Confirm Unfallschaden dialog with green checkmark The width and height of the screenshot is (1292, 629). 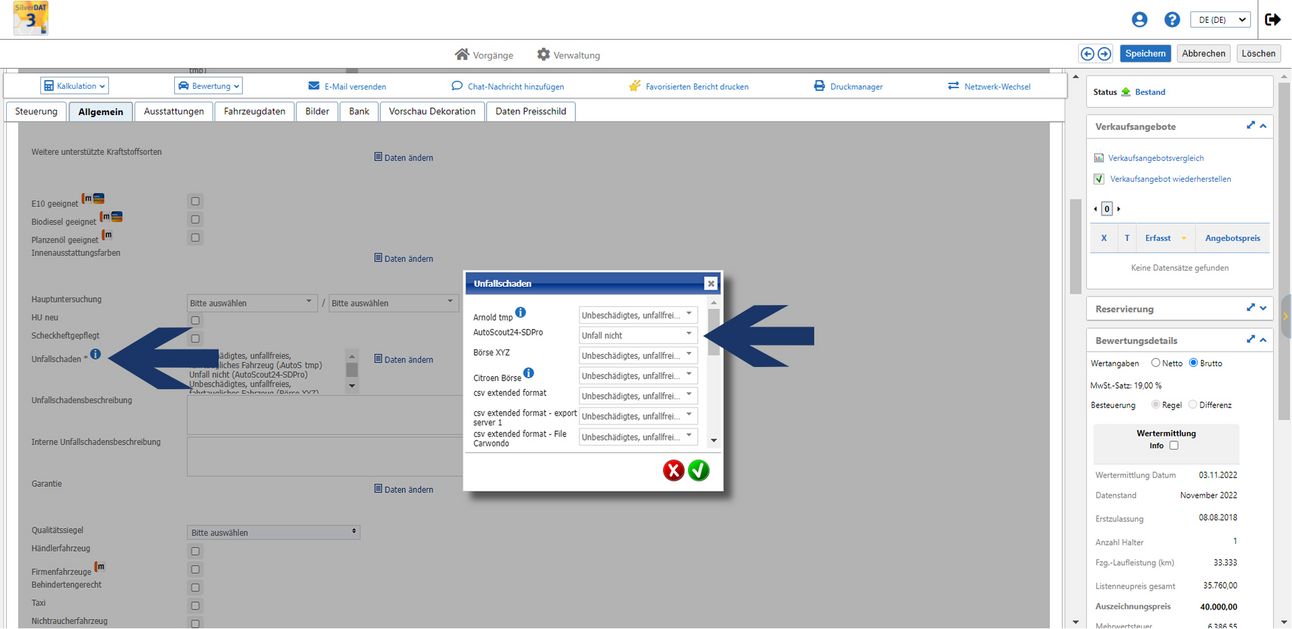pyautogui.click(x=698, y=470)
